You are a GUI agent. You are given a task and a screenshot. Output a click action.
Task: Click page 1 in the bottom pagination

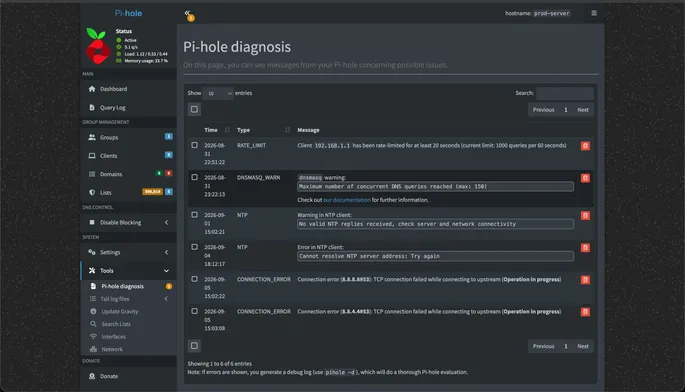pyautogui.click(x=566, y=346)
